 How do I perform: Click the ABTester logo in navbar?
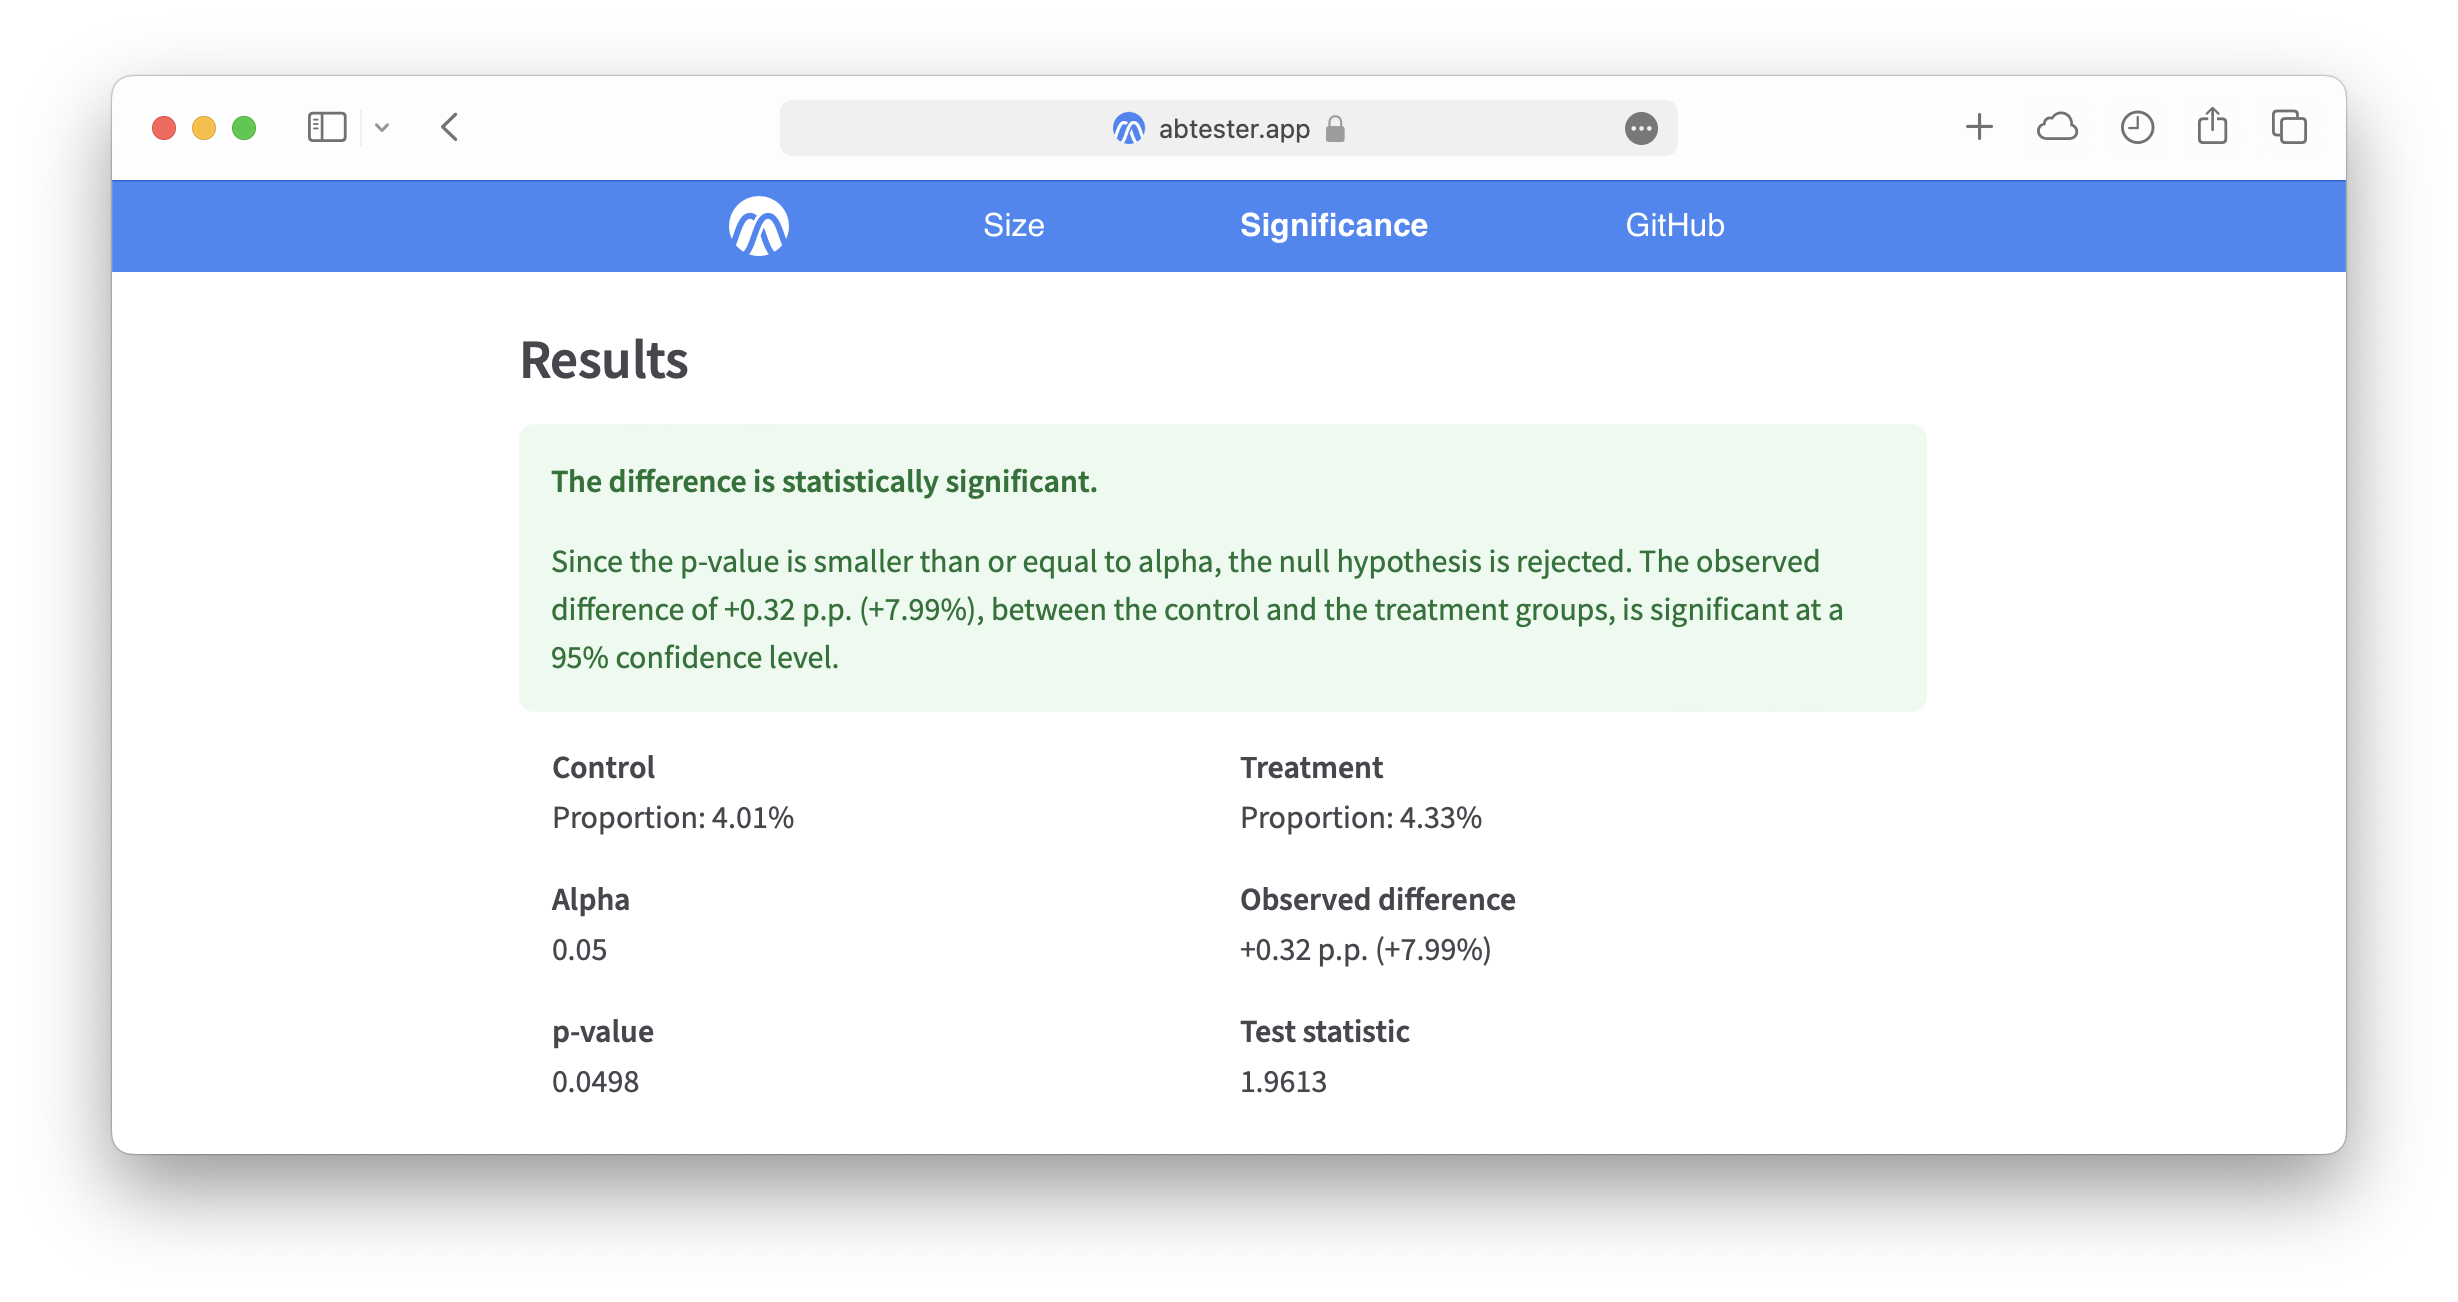coord(759,226)
